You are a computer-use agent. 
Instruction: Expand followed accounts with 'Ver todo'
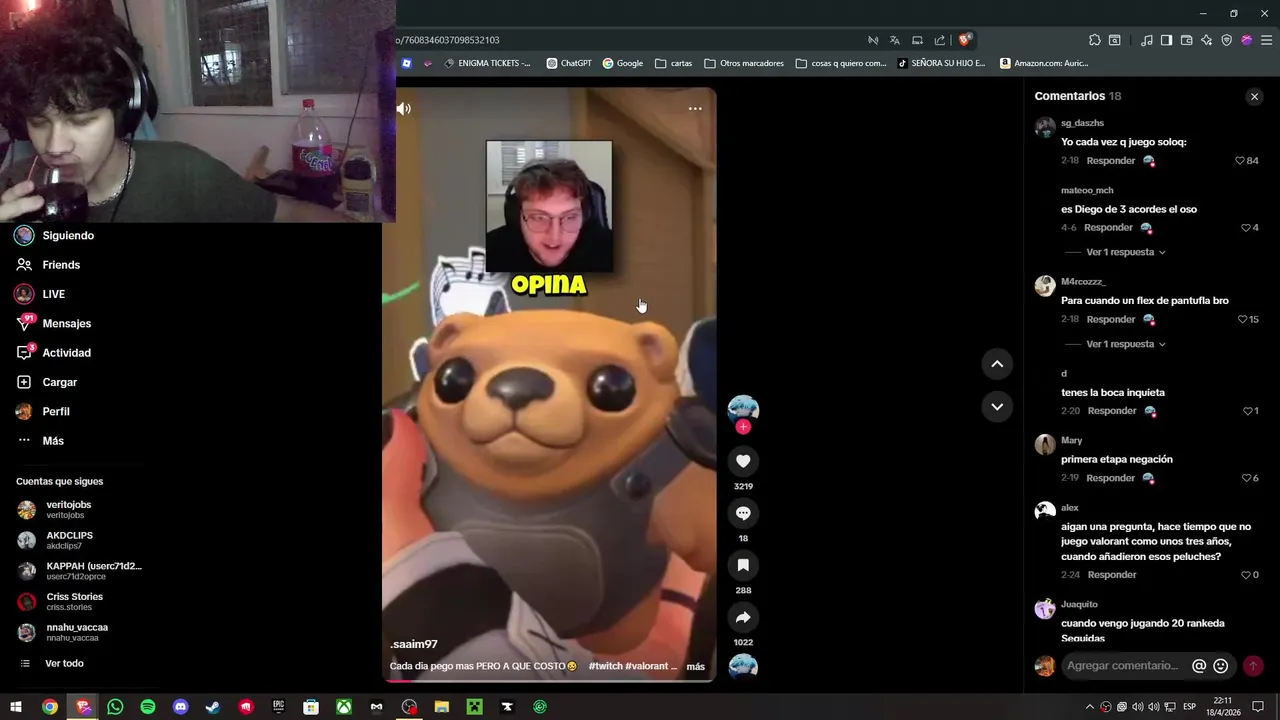tap(64, 664)
